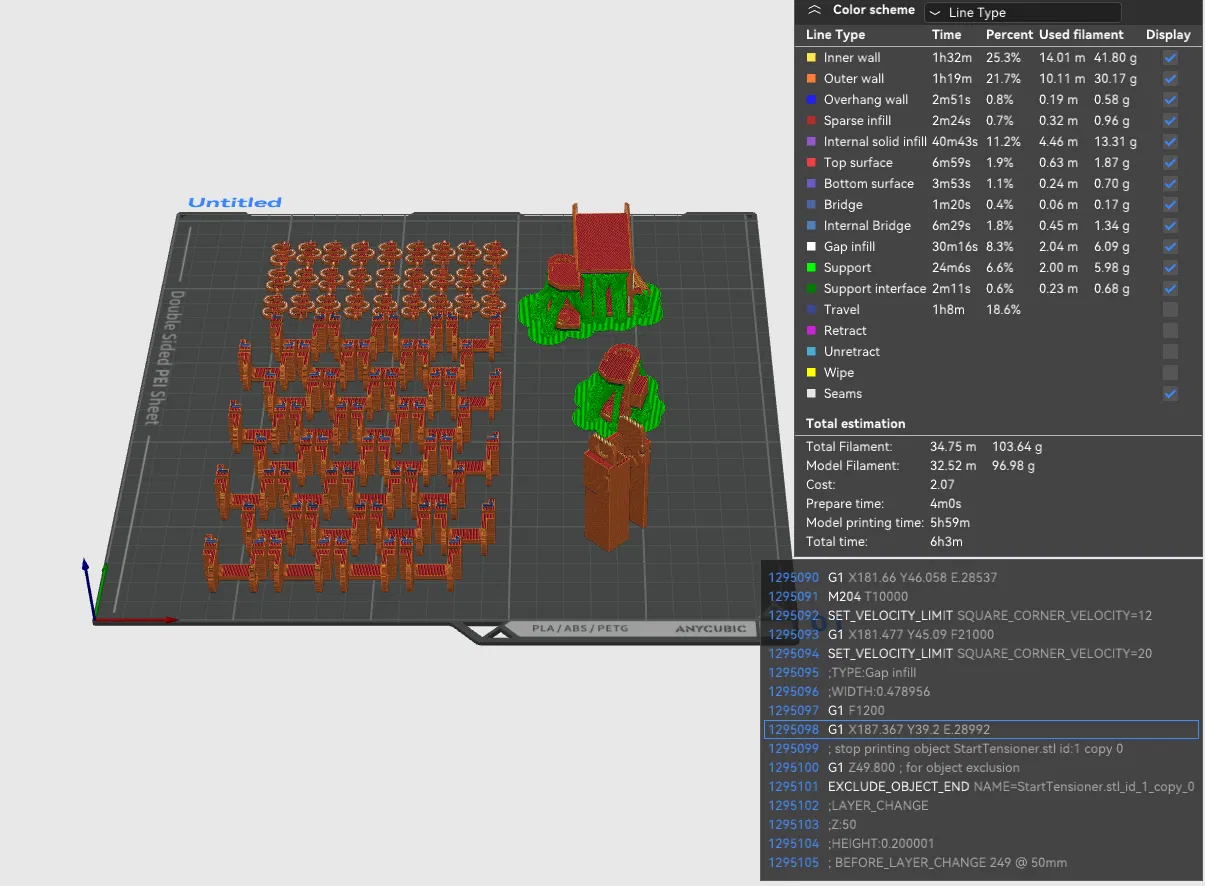Click the Seams color swatch
Screen dimensions: 1205x886
812,394
